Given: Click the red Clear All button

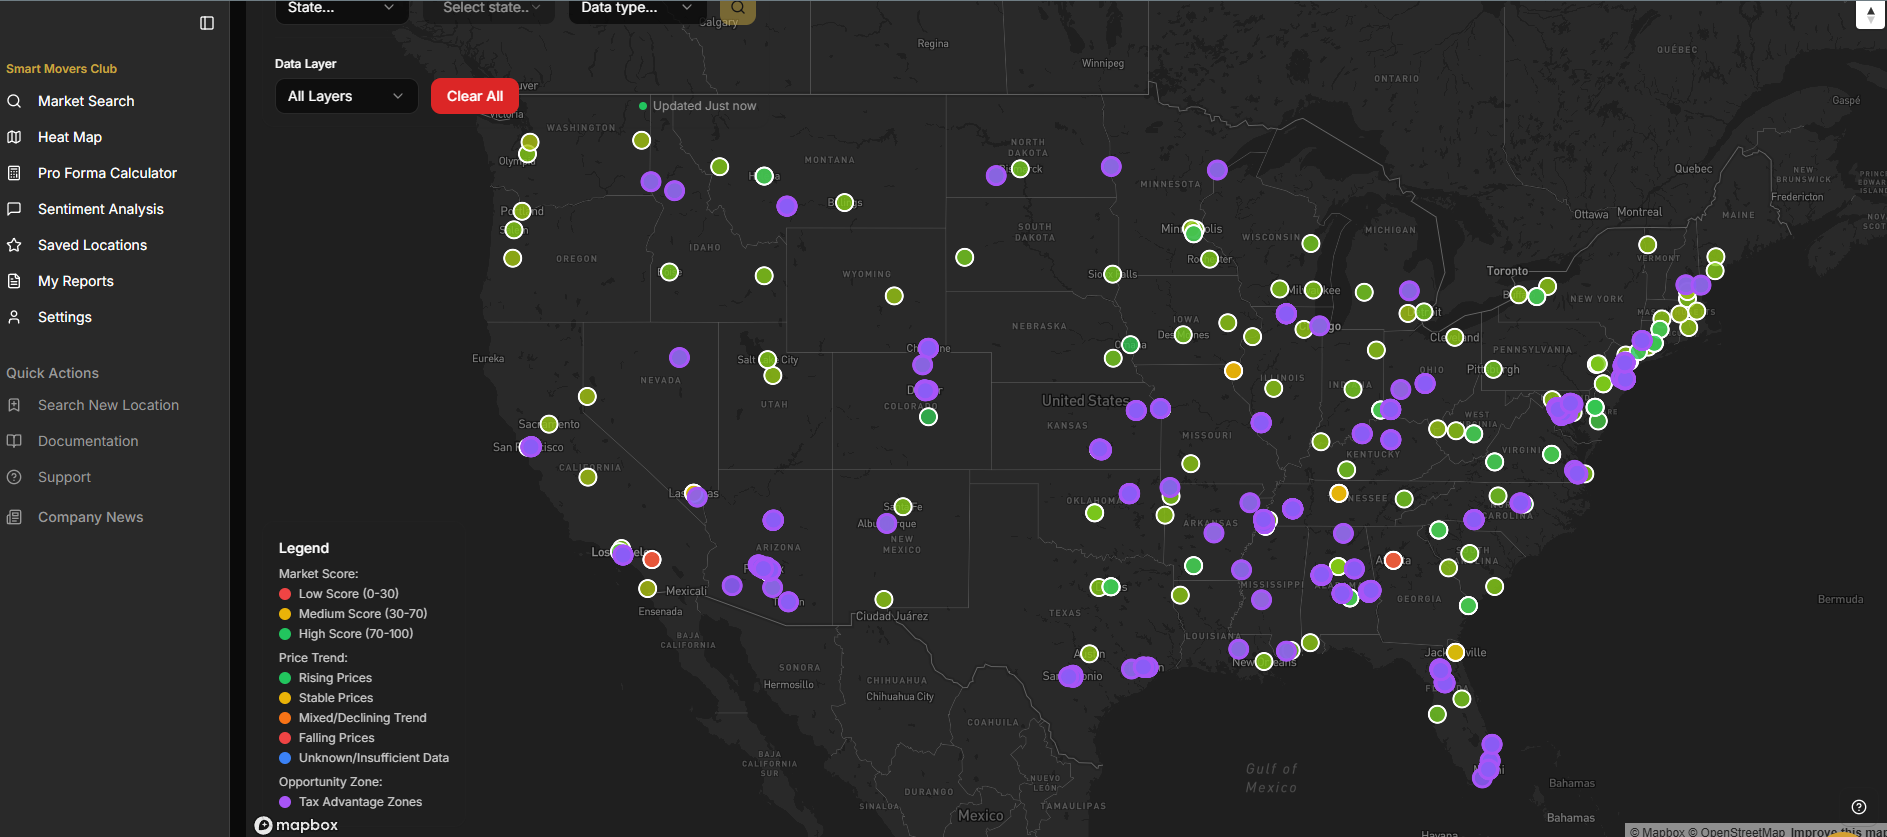Looking at the screenshot, I should (x=475, y=96).
